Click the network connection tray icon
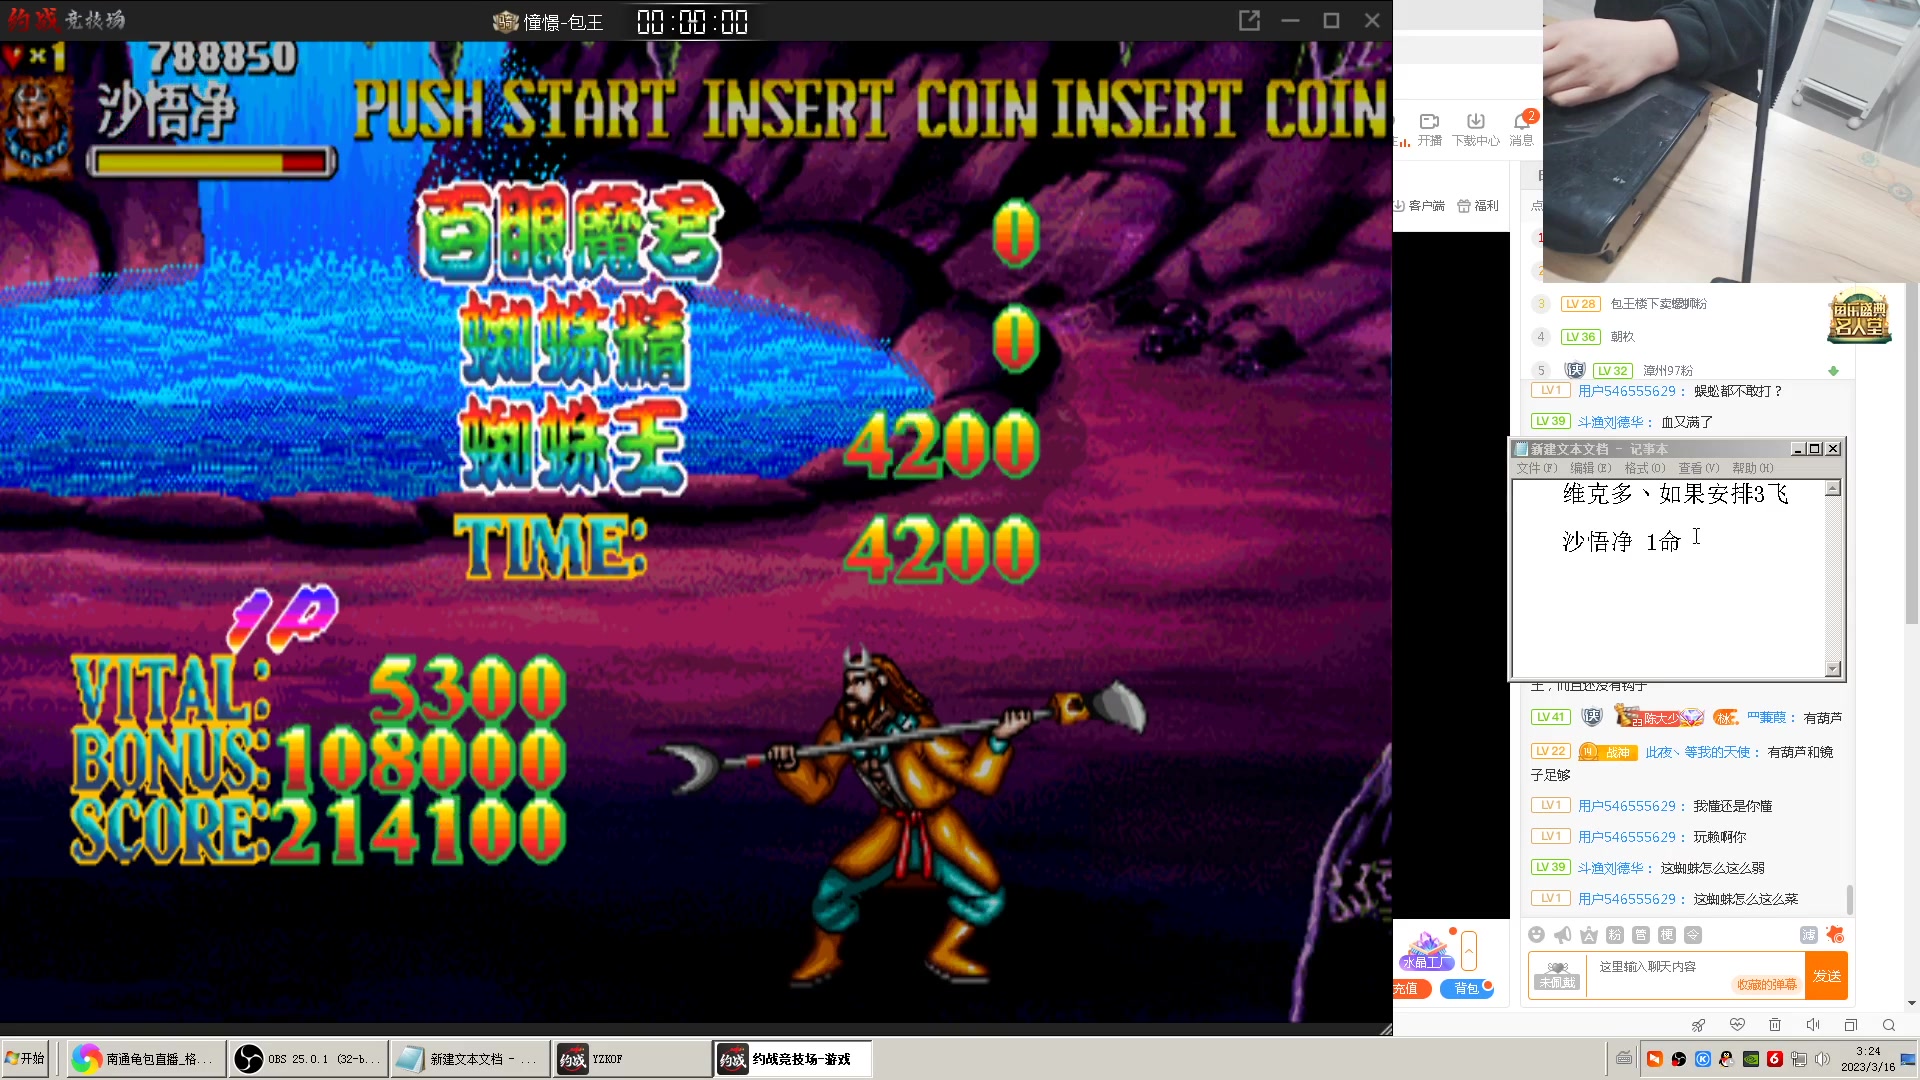The height and width of the screenshot is (1080, 1920). coord(1799,1059)
